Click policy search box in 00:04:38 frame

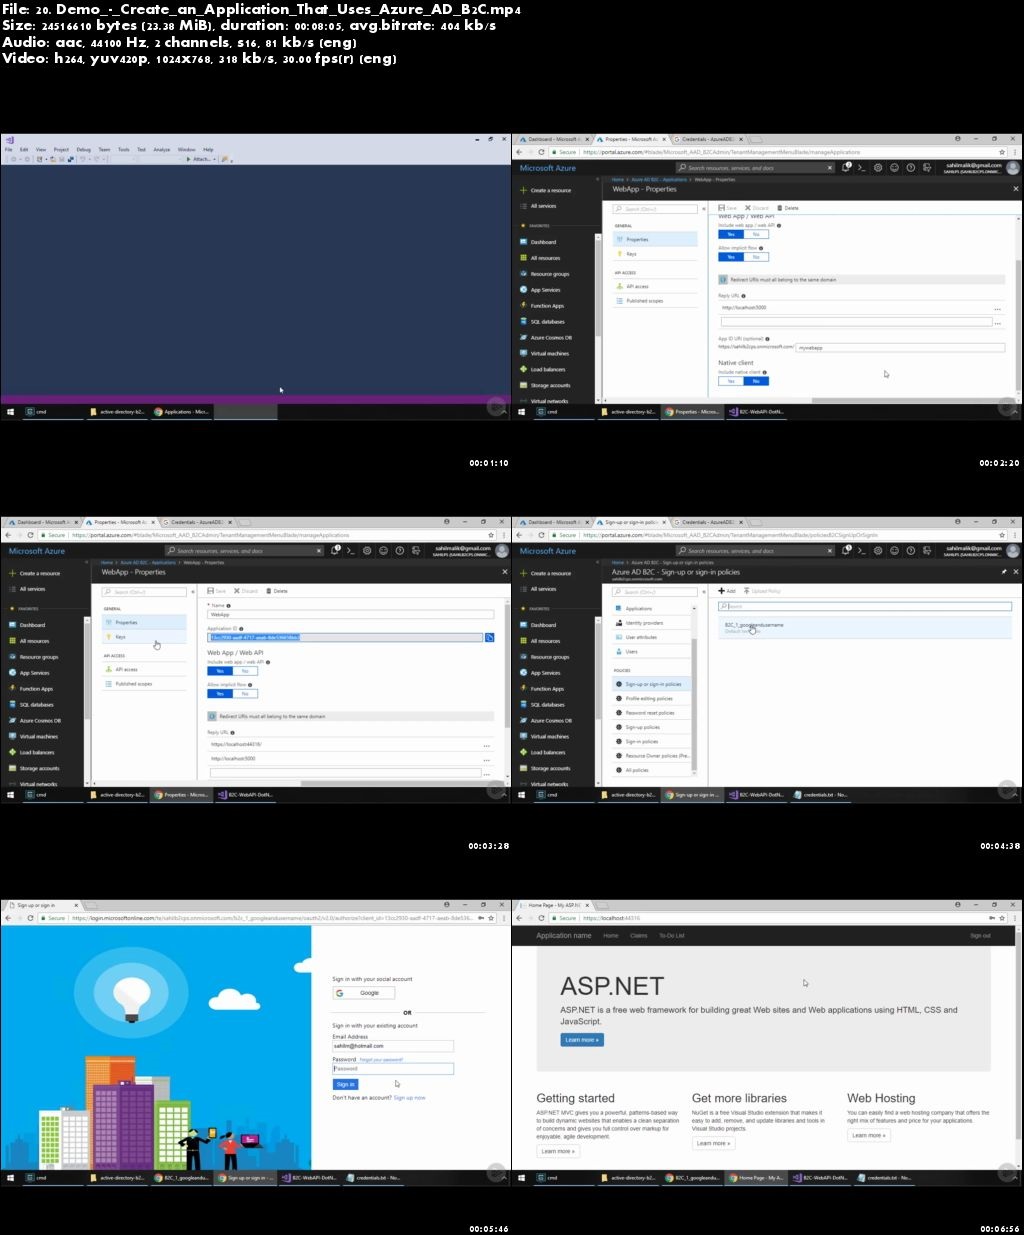pos(865,606)
